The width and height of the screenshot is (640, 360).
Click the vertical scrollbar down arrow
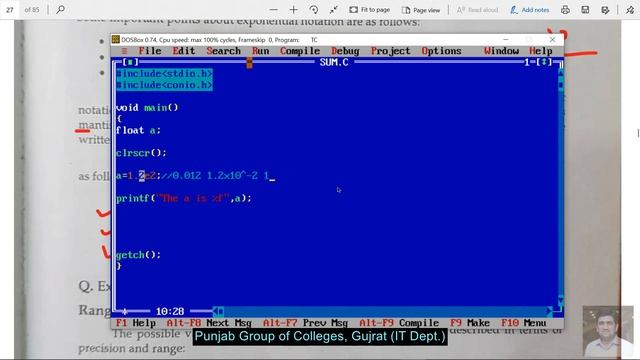point(561,300)
